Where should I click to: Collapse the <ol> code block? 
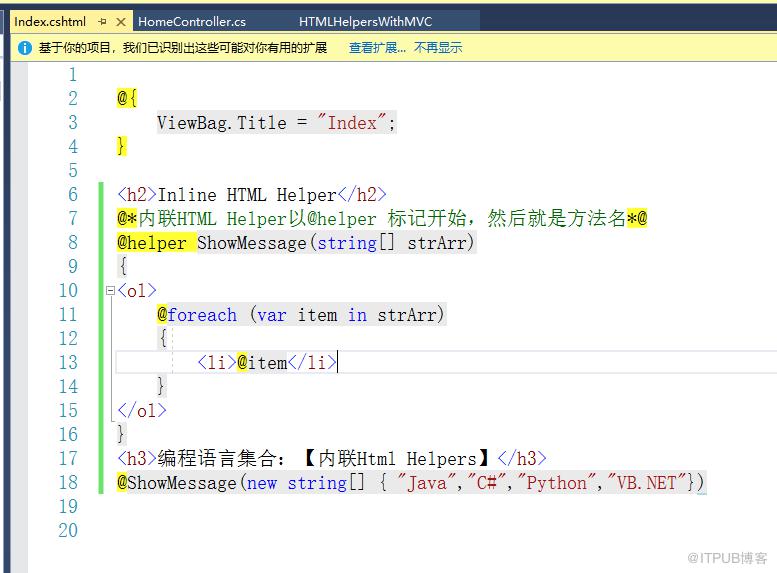point(111,290)
